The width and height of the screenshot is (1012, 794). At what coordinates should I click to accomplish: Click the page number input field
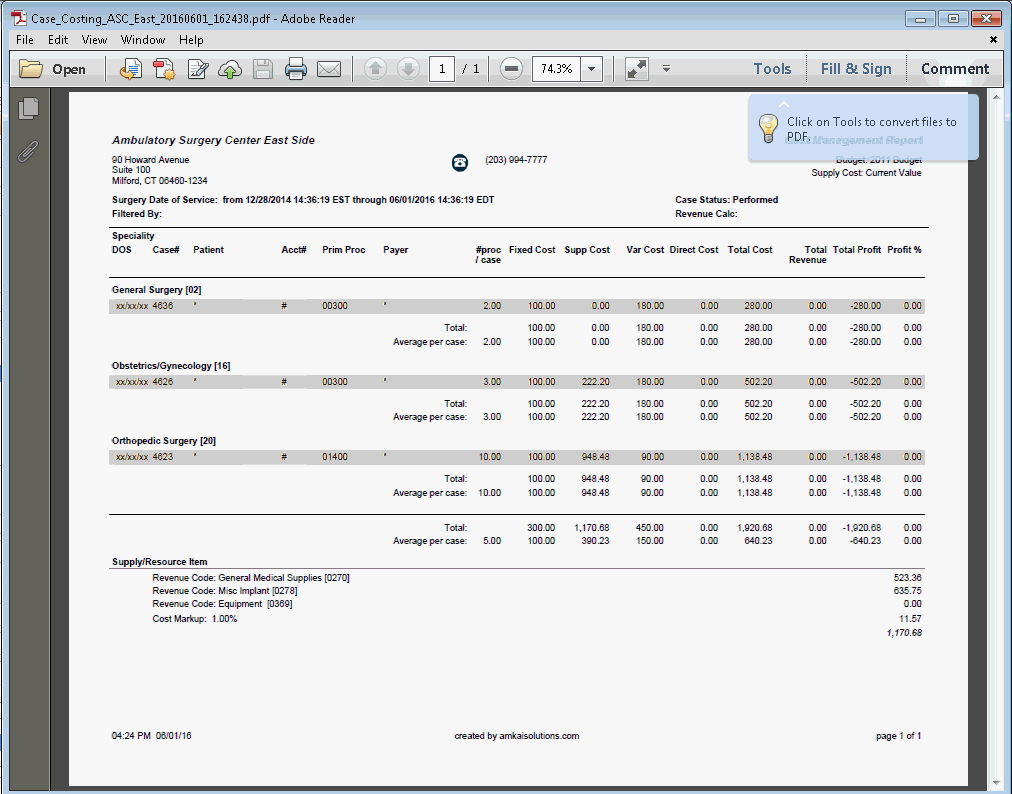pos(441,68)
